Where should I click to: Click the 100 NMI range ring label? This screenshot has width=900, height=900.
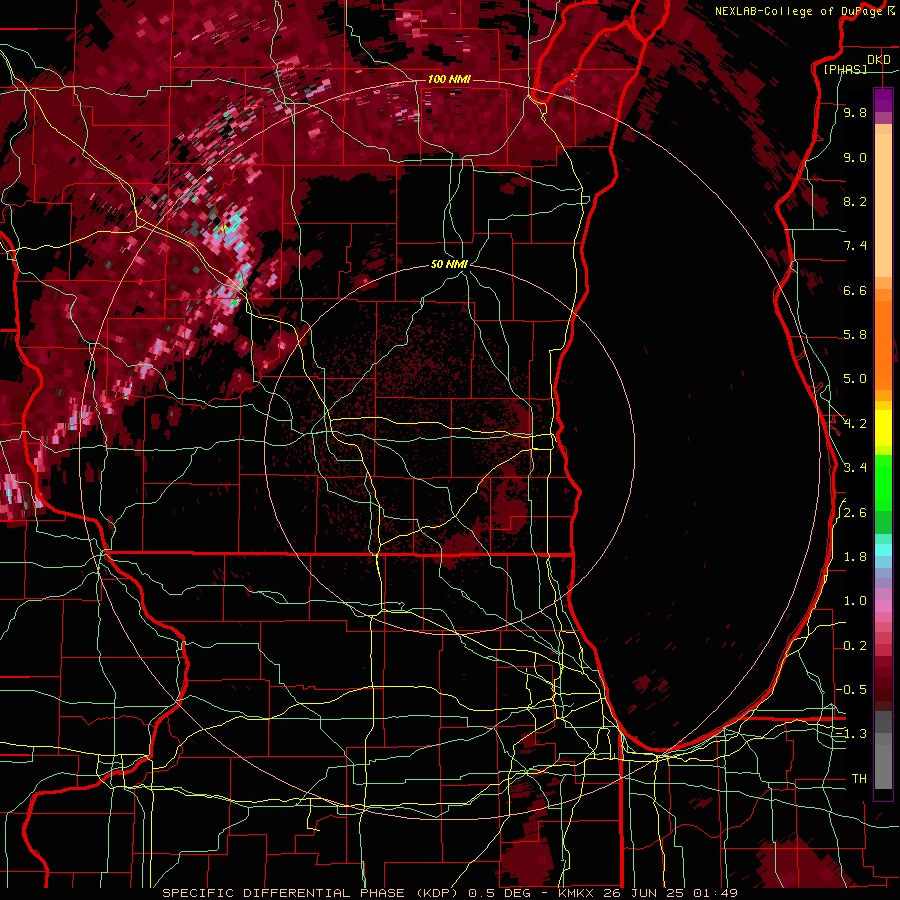pyautogui.click(x=449, y=79)
